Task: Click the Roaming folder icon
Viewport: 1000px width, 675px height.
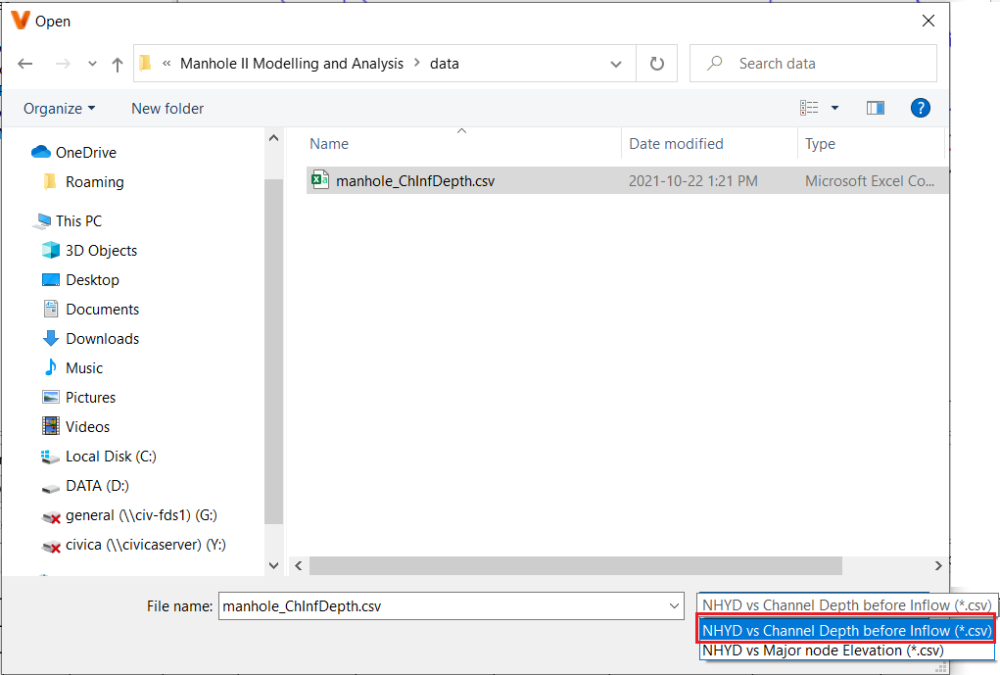Action: 50,181
